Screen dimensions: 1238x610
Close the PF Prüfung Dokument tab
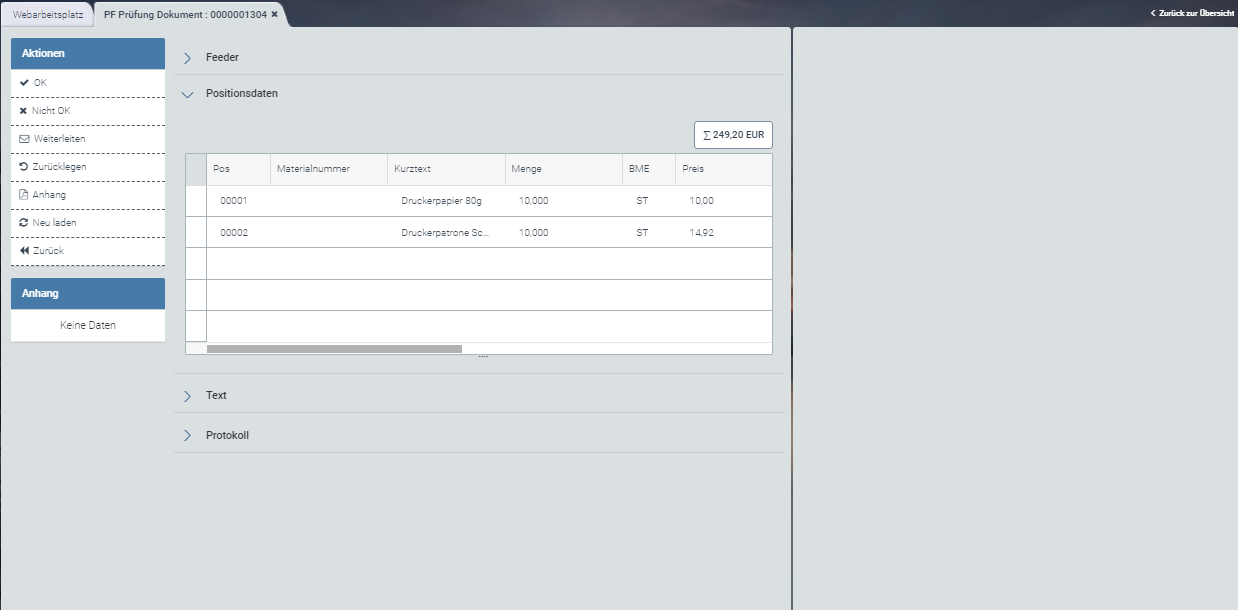275,14
